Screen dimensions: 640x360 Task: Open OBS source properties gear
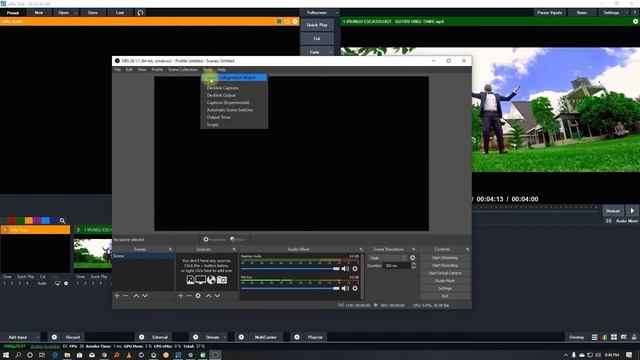198,296
